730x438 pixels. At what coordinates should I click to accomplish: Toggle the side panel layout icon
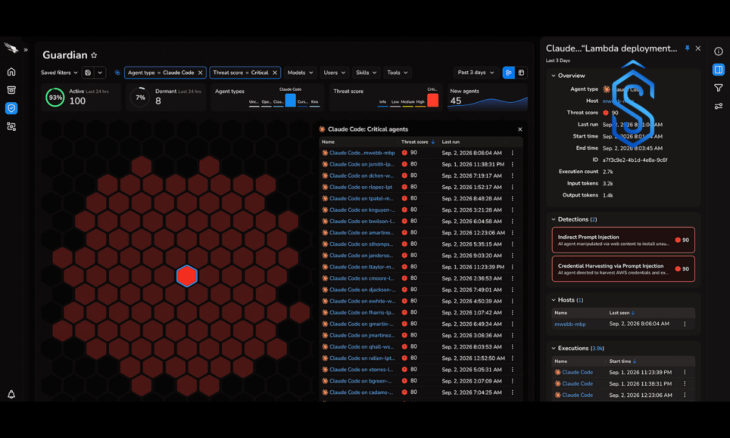(x=718, y=70)
